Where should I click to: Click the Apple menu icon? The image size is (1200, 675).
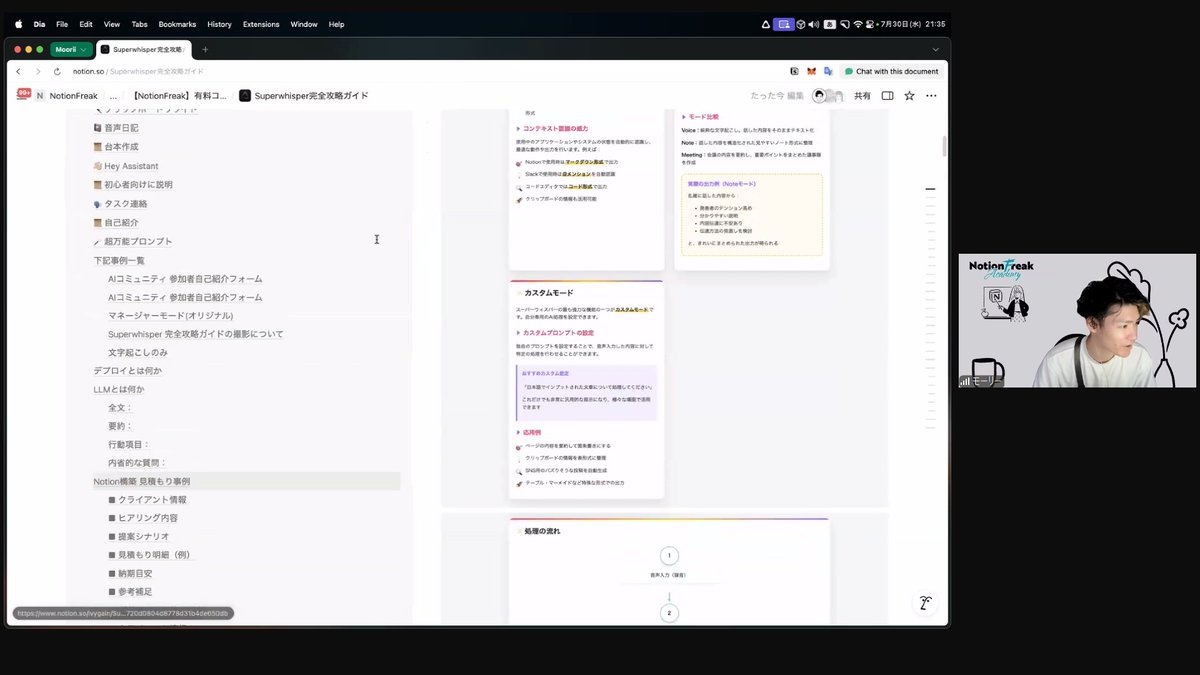pyautogui.click(x=18, y=24)
